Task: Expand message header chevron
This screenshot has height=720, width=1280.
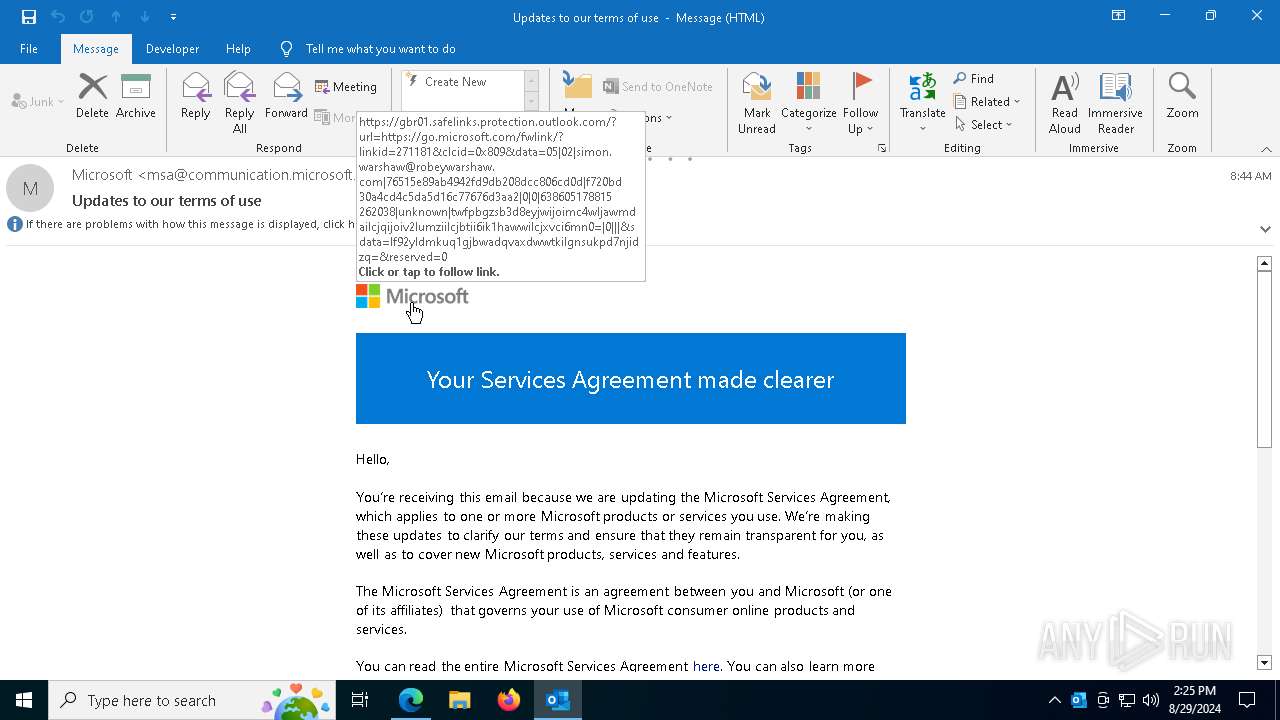Action: click(x=1265, y=229)
